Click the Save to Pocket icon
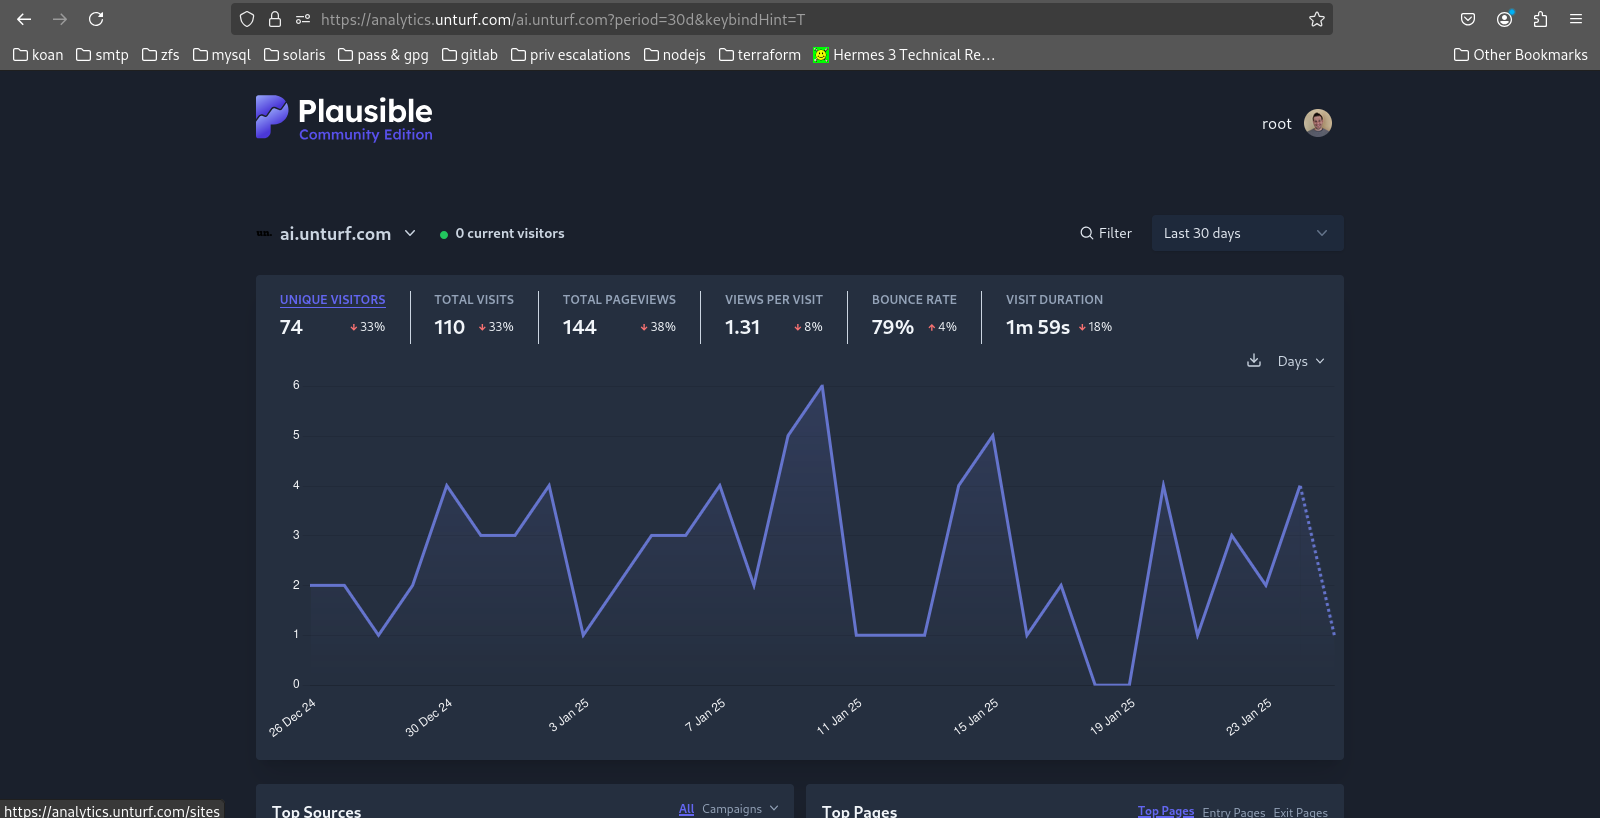The image size is (1600, 818). 1468,19
